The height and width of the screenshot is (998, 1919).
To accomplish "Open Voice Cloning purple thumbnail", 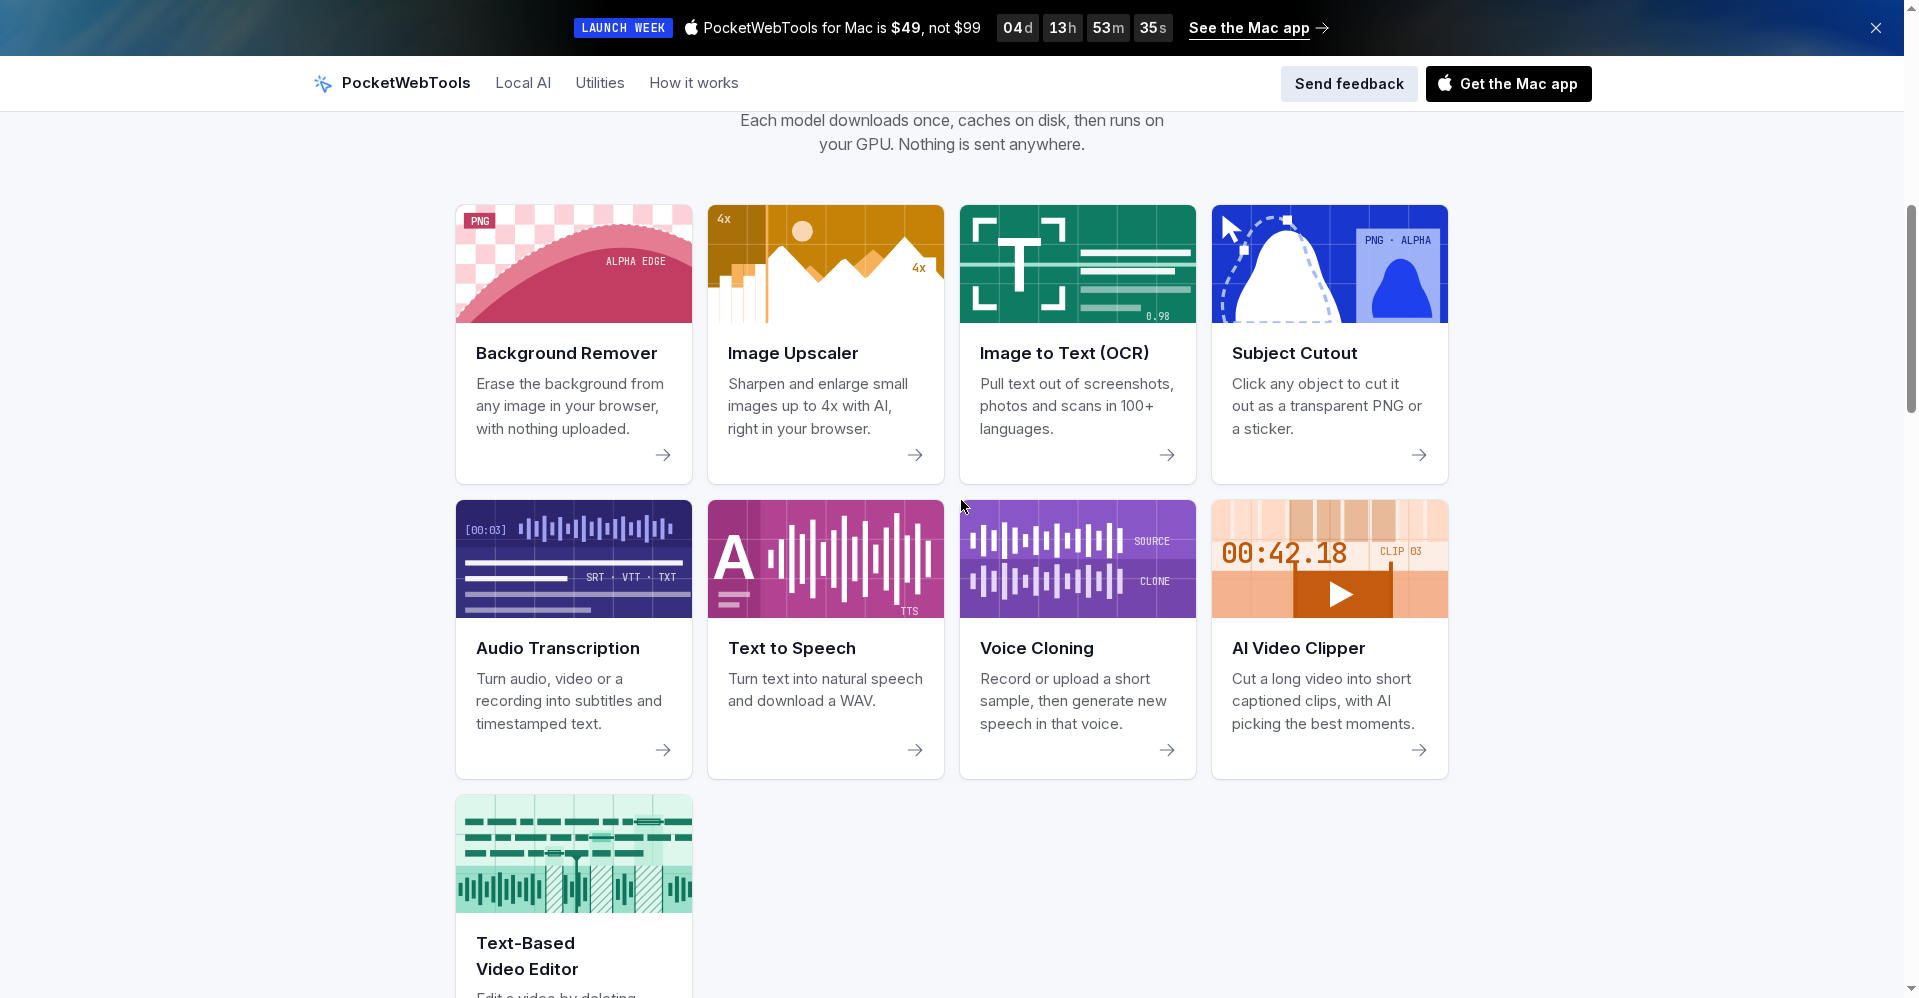I will click(x=1078, y=559).
